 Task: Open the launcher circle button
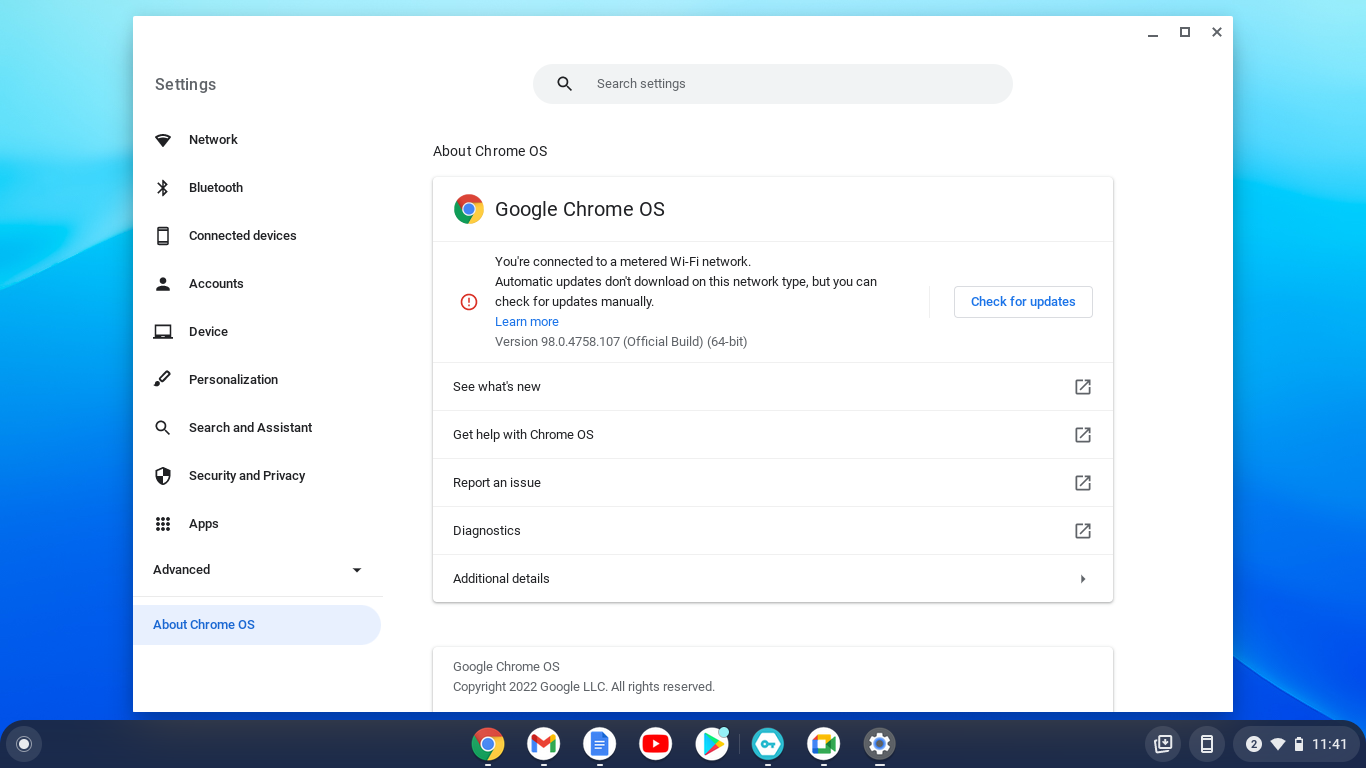(24, 744)
